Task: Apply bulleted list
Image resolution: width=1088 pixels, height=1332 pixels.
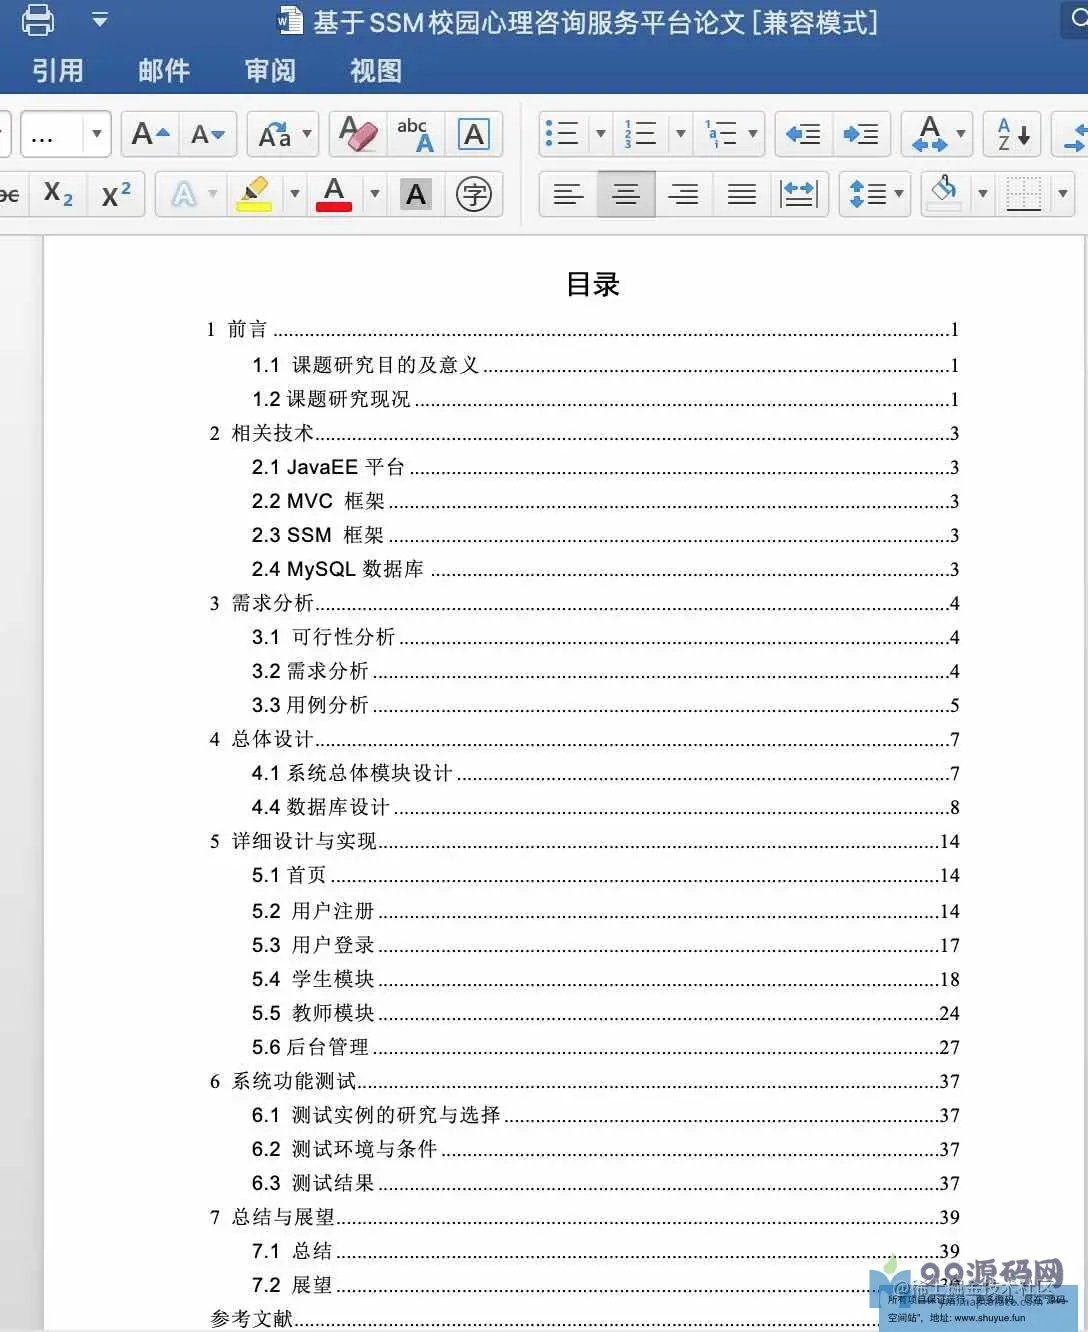Action: (563, 134)
